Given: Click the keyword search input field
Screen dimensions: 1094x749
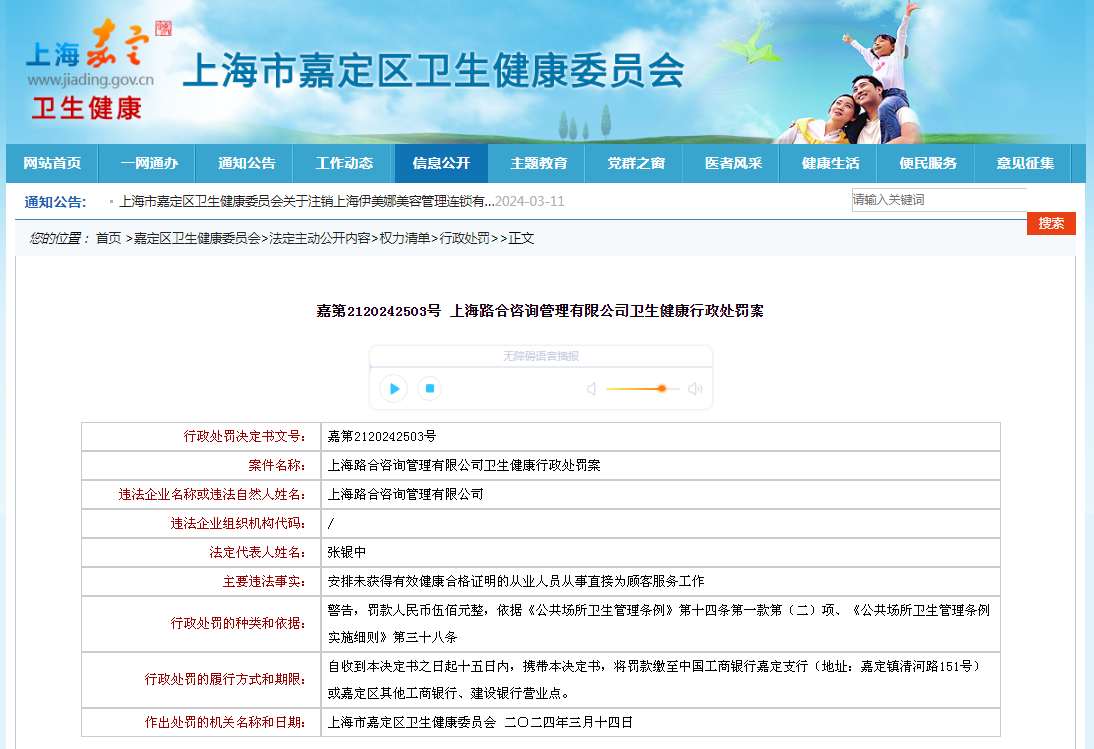Looking at the screenshot, I should point(939,200).
